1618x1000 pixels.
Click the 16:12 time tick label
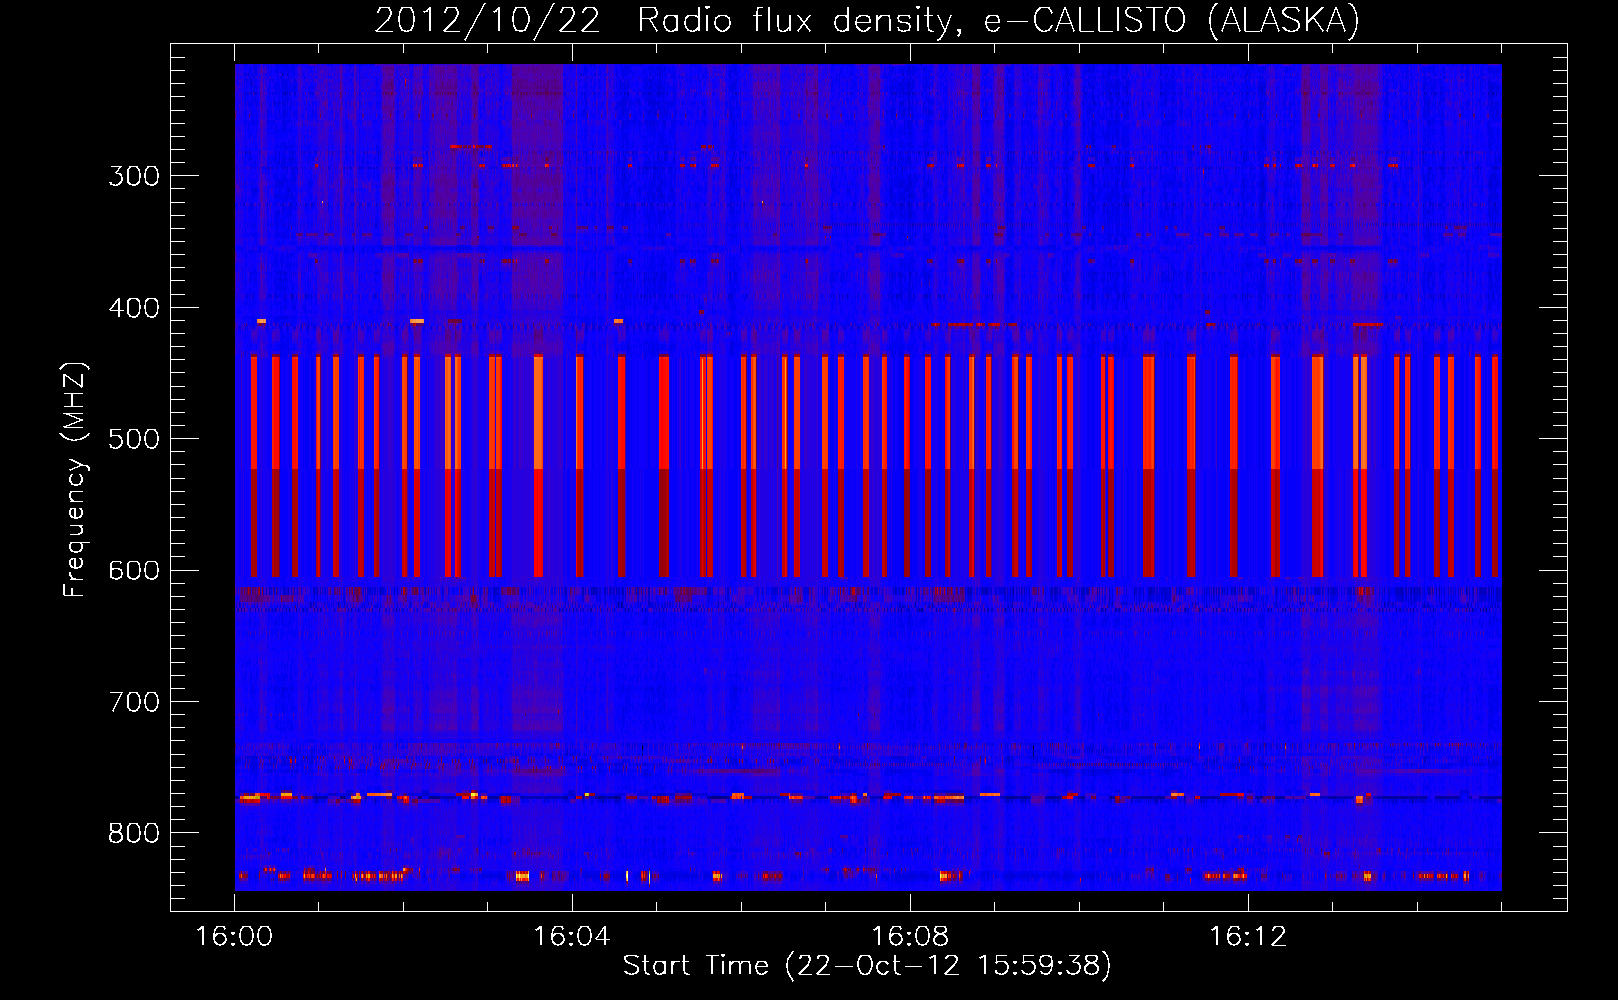pyautogui.click(x=1247, y=937)
